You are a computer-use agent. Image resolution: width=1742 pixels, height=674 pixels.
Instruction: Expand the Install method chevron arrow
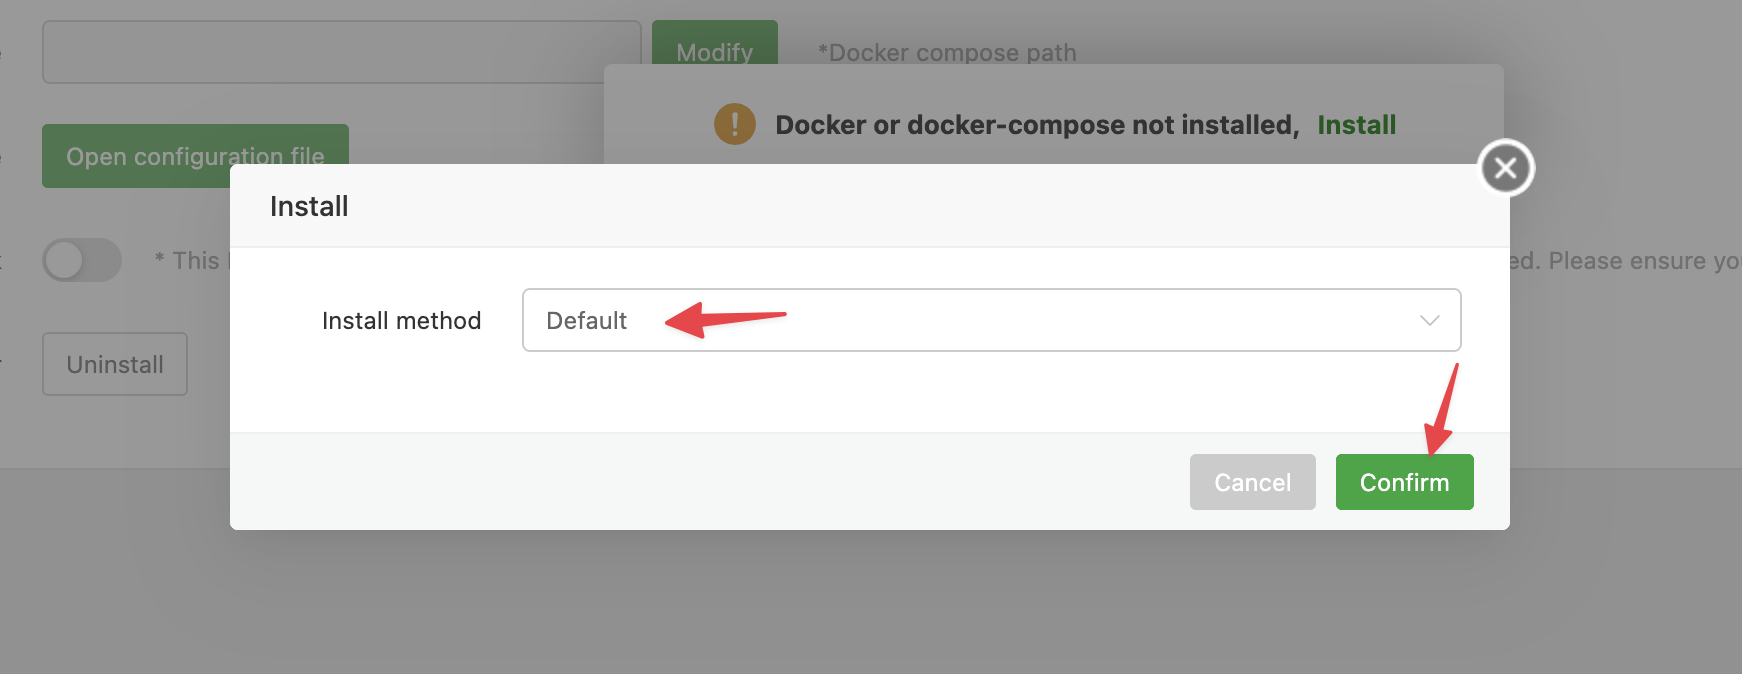(x=1430, y=320)
